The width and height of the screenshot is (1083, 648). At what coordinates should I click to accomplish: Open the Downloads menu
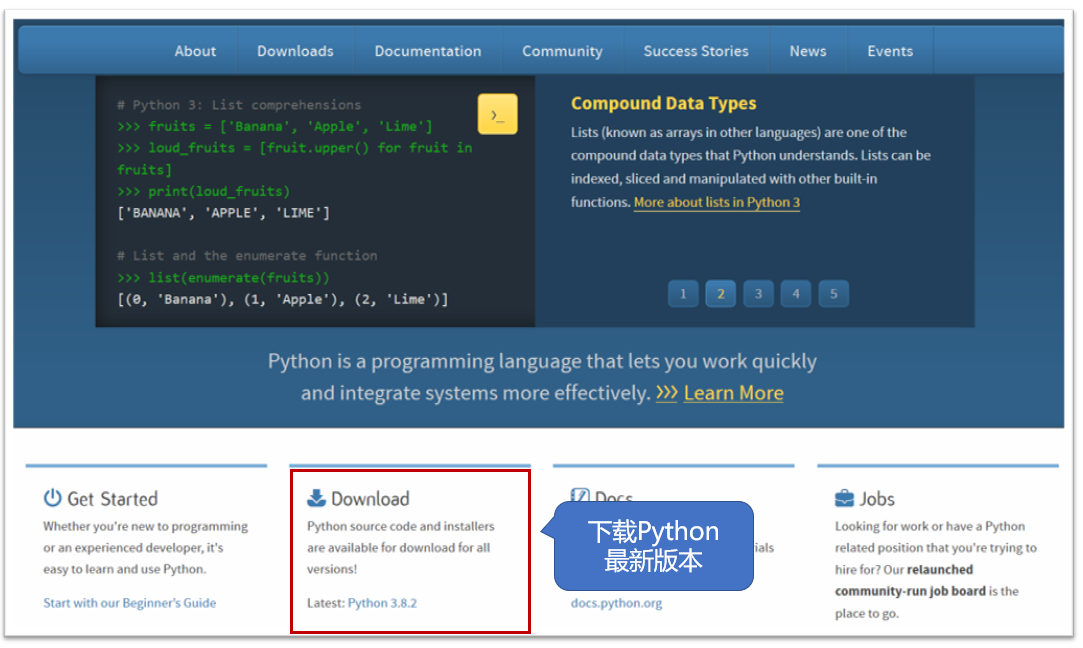tap(296, 51)
